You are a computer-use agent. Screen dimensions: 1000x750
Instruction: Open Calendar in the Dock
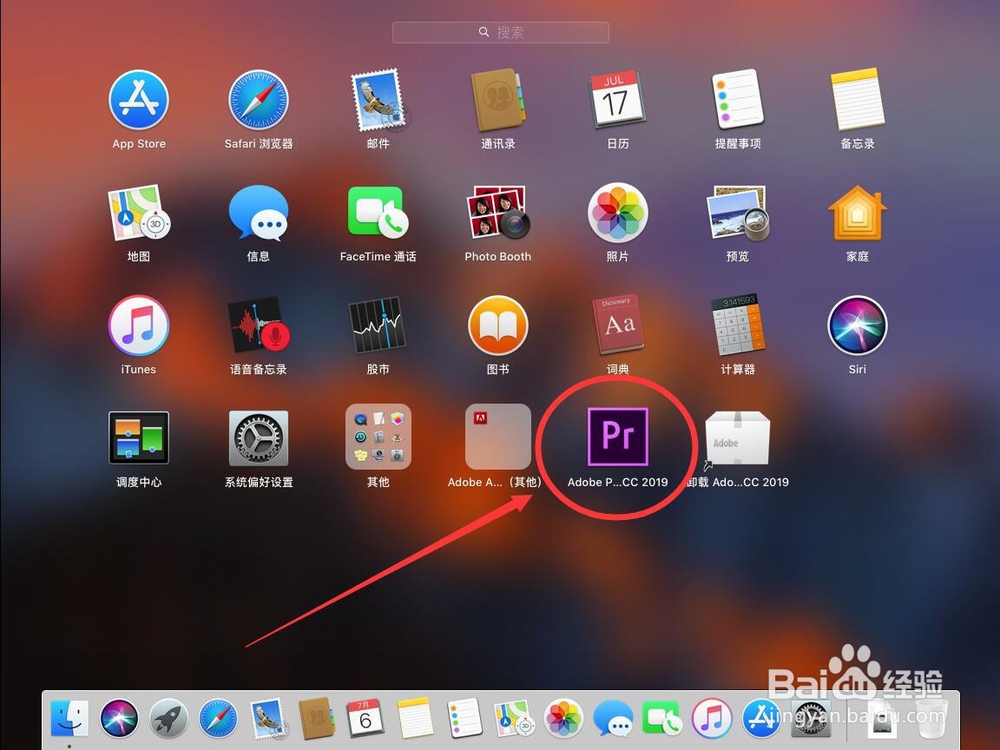pos(365,718)
